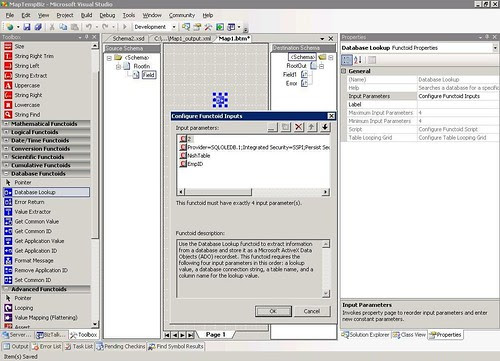Click Cancel in Configure Functoid Inputs
Image resolution: width=500 pixels, height=361 pixels.
coord(312,311)
